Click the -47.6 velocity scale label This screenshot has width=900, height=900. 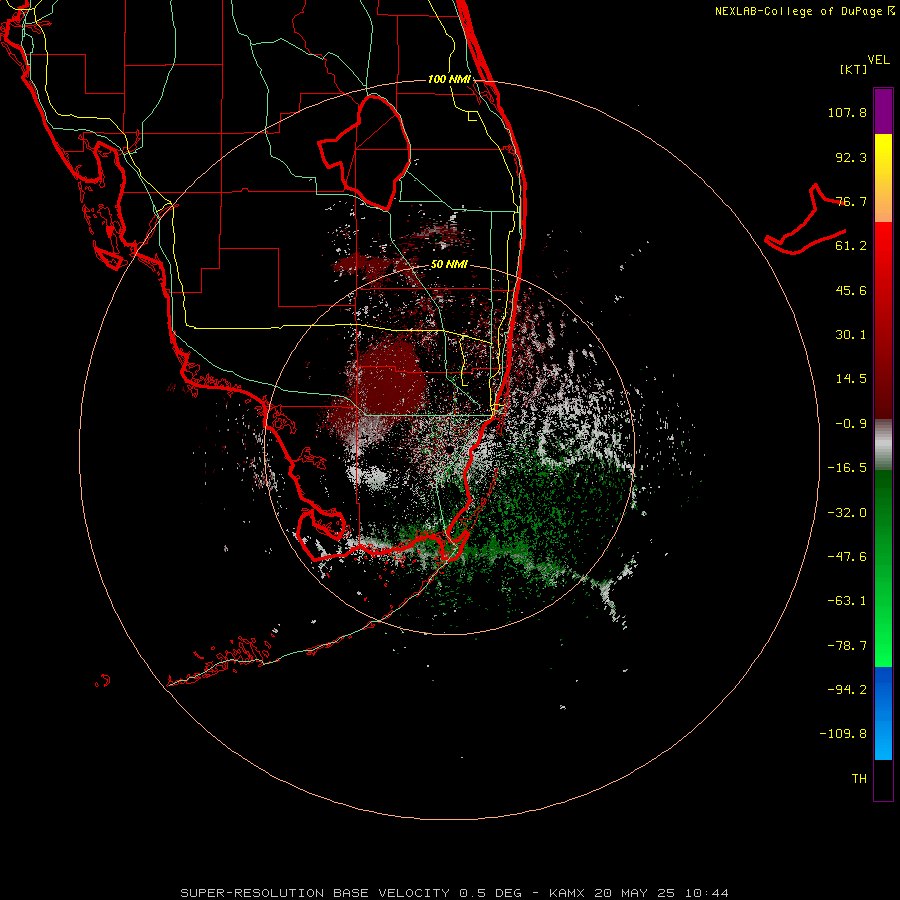[847, 557]
